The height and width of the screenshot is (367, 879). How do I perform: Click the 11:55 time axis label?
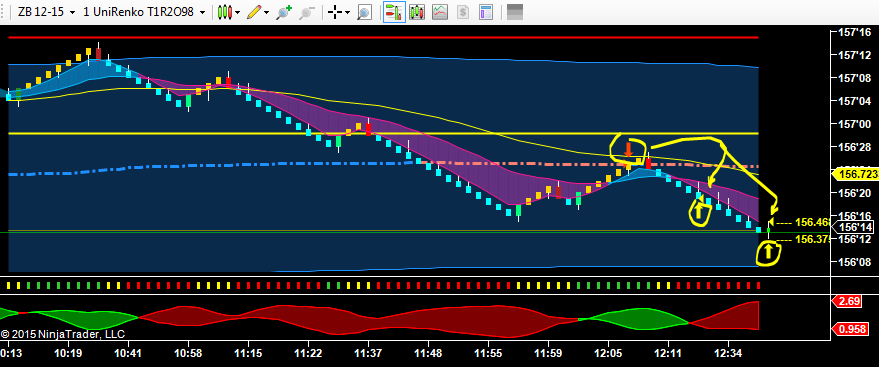488,353
